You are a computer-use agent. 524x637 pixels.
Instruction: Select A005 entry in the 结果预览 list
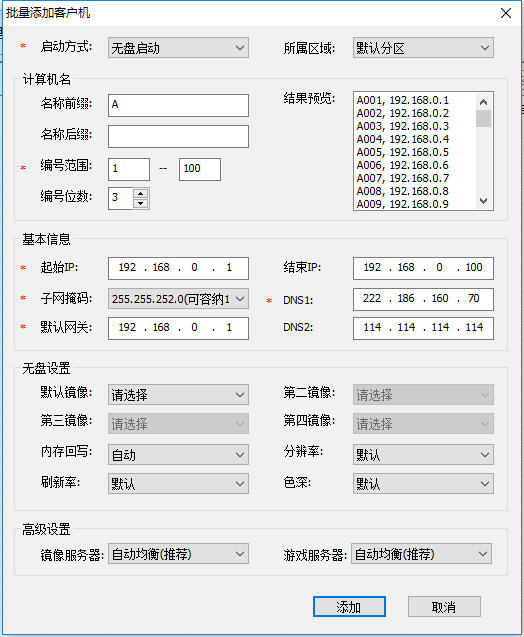403,152
